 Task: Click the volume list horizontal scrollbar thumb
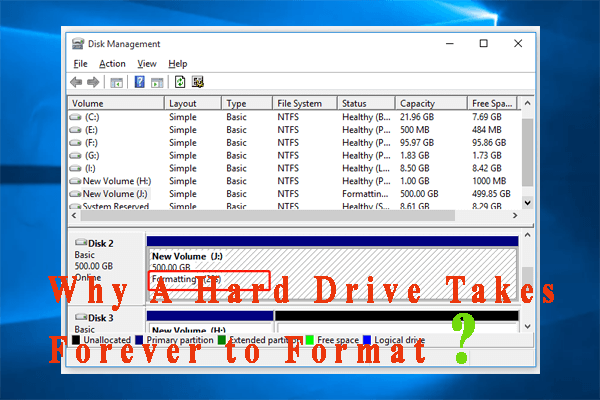(267, 216)
